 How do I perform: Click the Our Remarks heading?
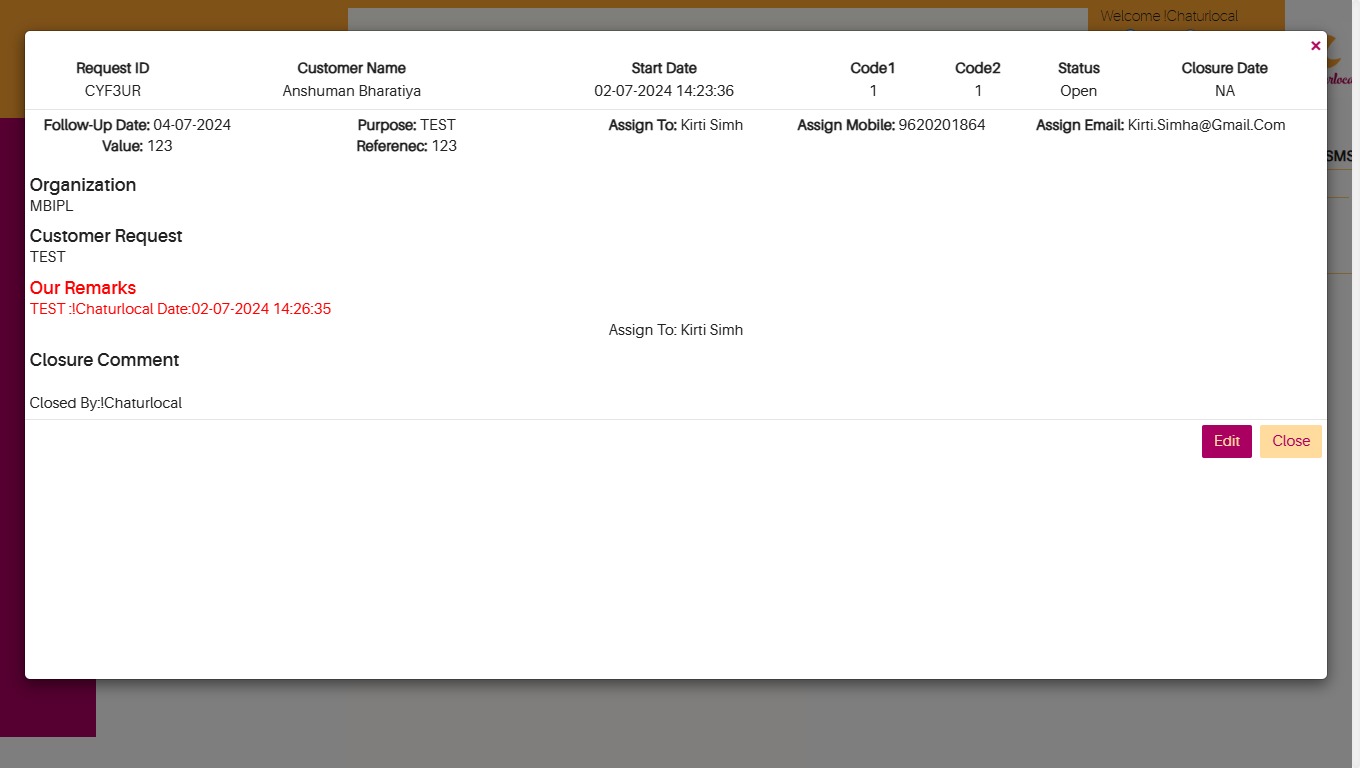[x=83, y=288]
